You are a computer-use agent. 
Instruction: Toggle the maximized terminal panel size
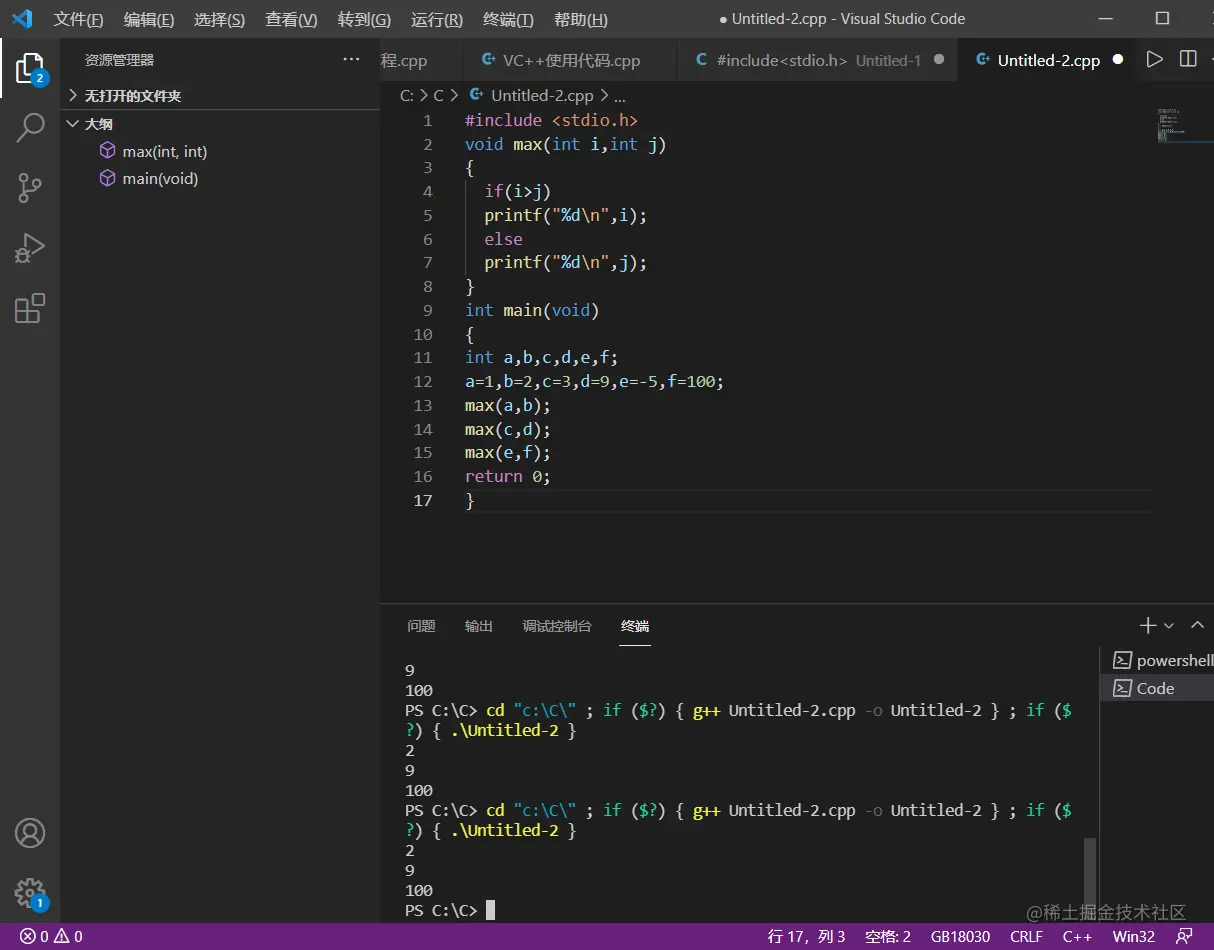pyautogui.click(x=1197, y=626)
